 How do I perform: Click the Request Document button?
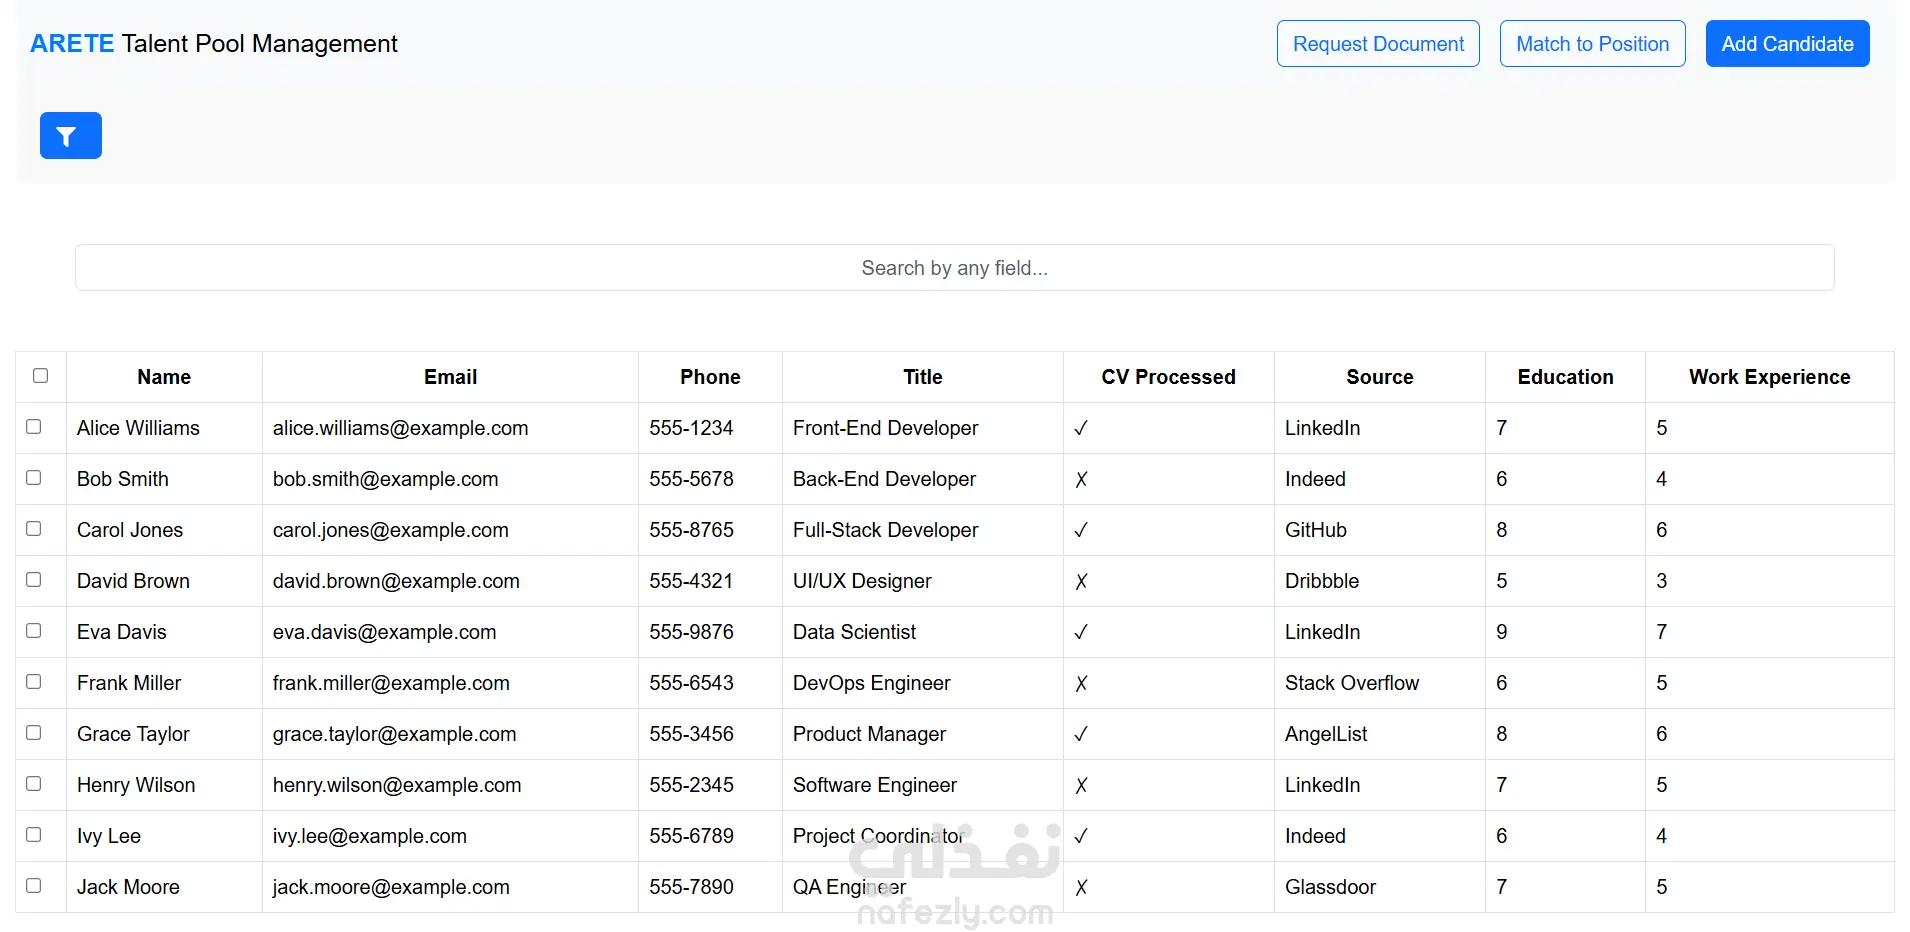[x=1378, y=44]
